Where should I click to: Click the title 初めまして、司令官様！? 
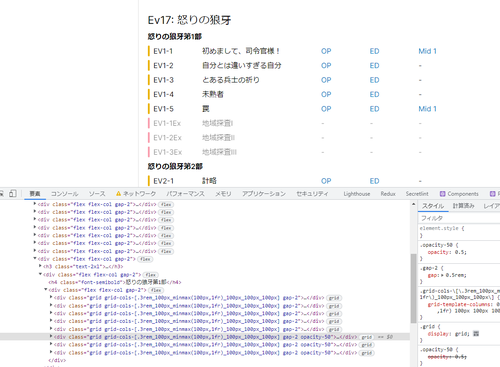(241, 51)
